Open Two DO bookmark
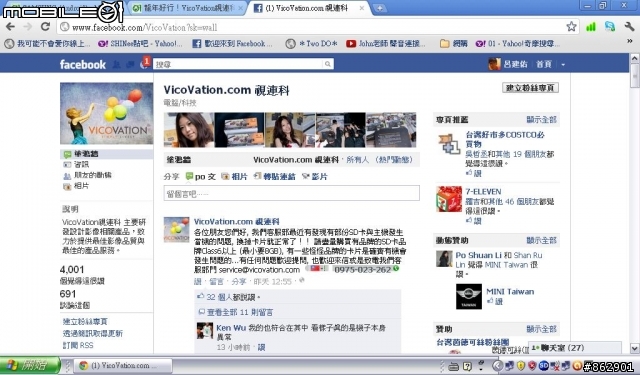640x375 pixels. coord(312,43)
